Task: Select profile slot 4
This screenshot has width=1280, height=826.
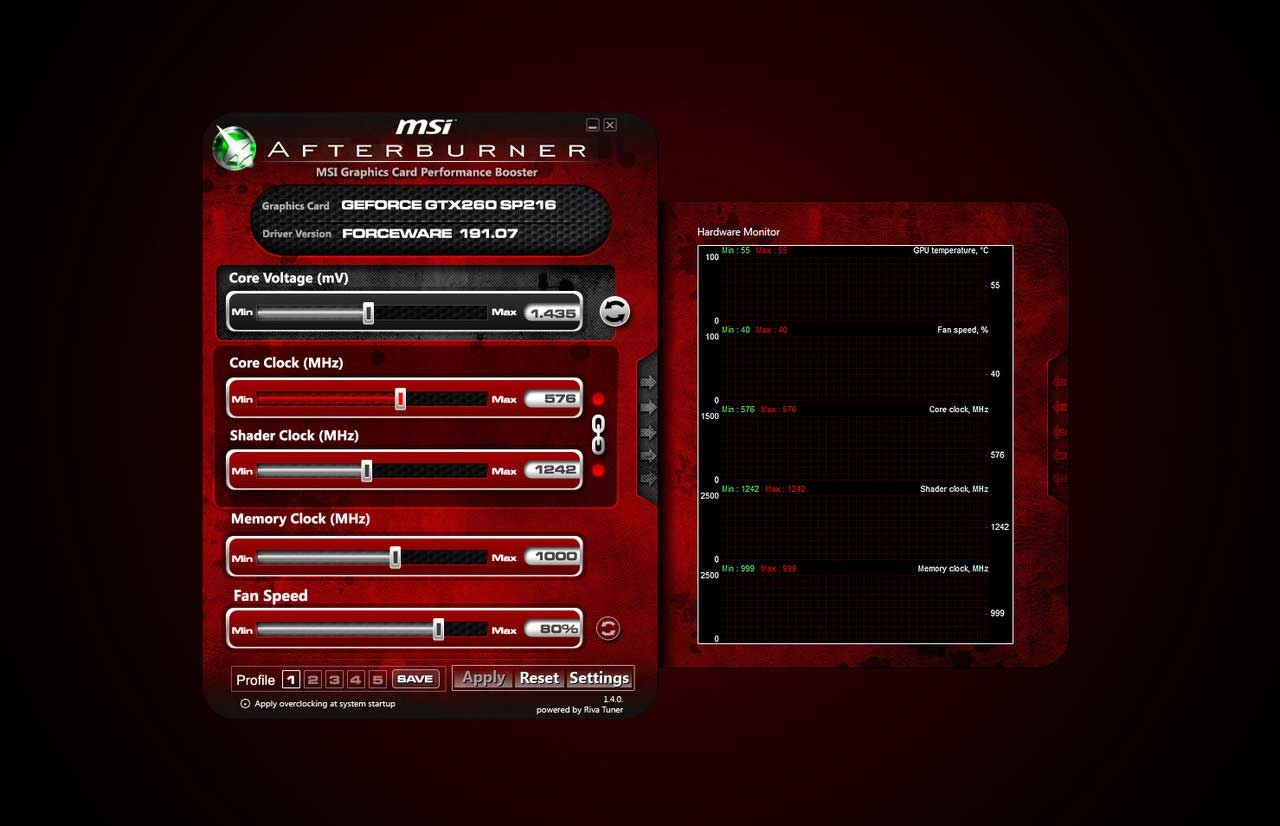Action: (x=356, y=679)
